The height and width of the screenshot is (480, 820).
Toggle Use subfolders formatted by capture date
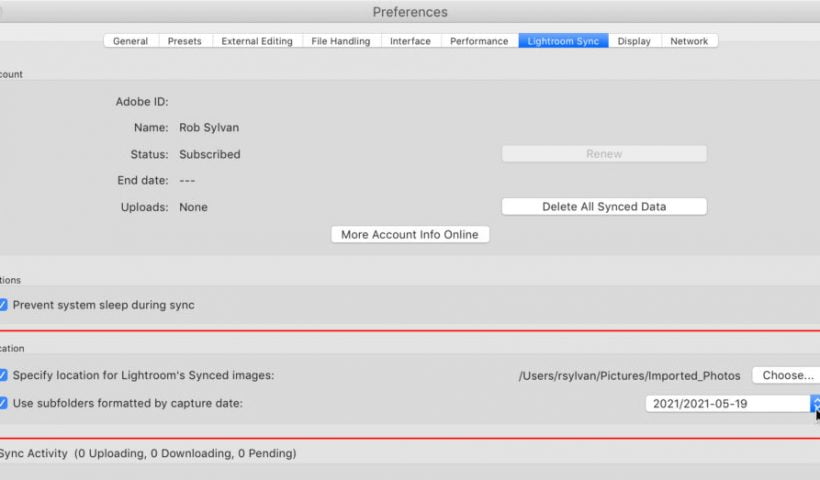tap(3, 403)
